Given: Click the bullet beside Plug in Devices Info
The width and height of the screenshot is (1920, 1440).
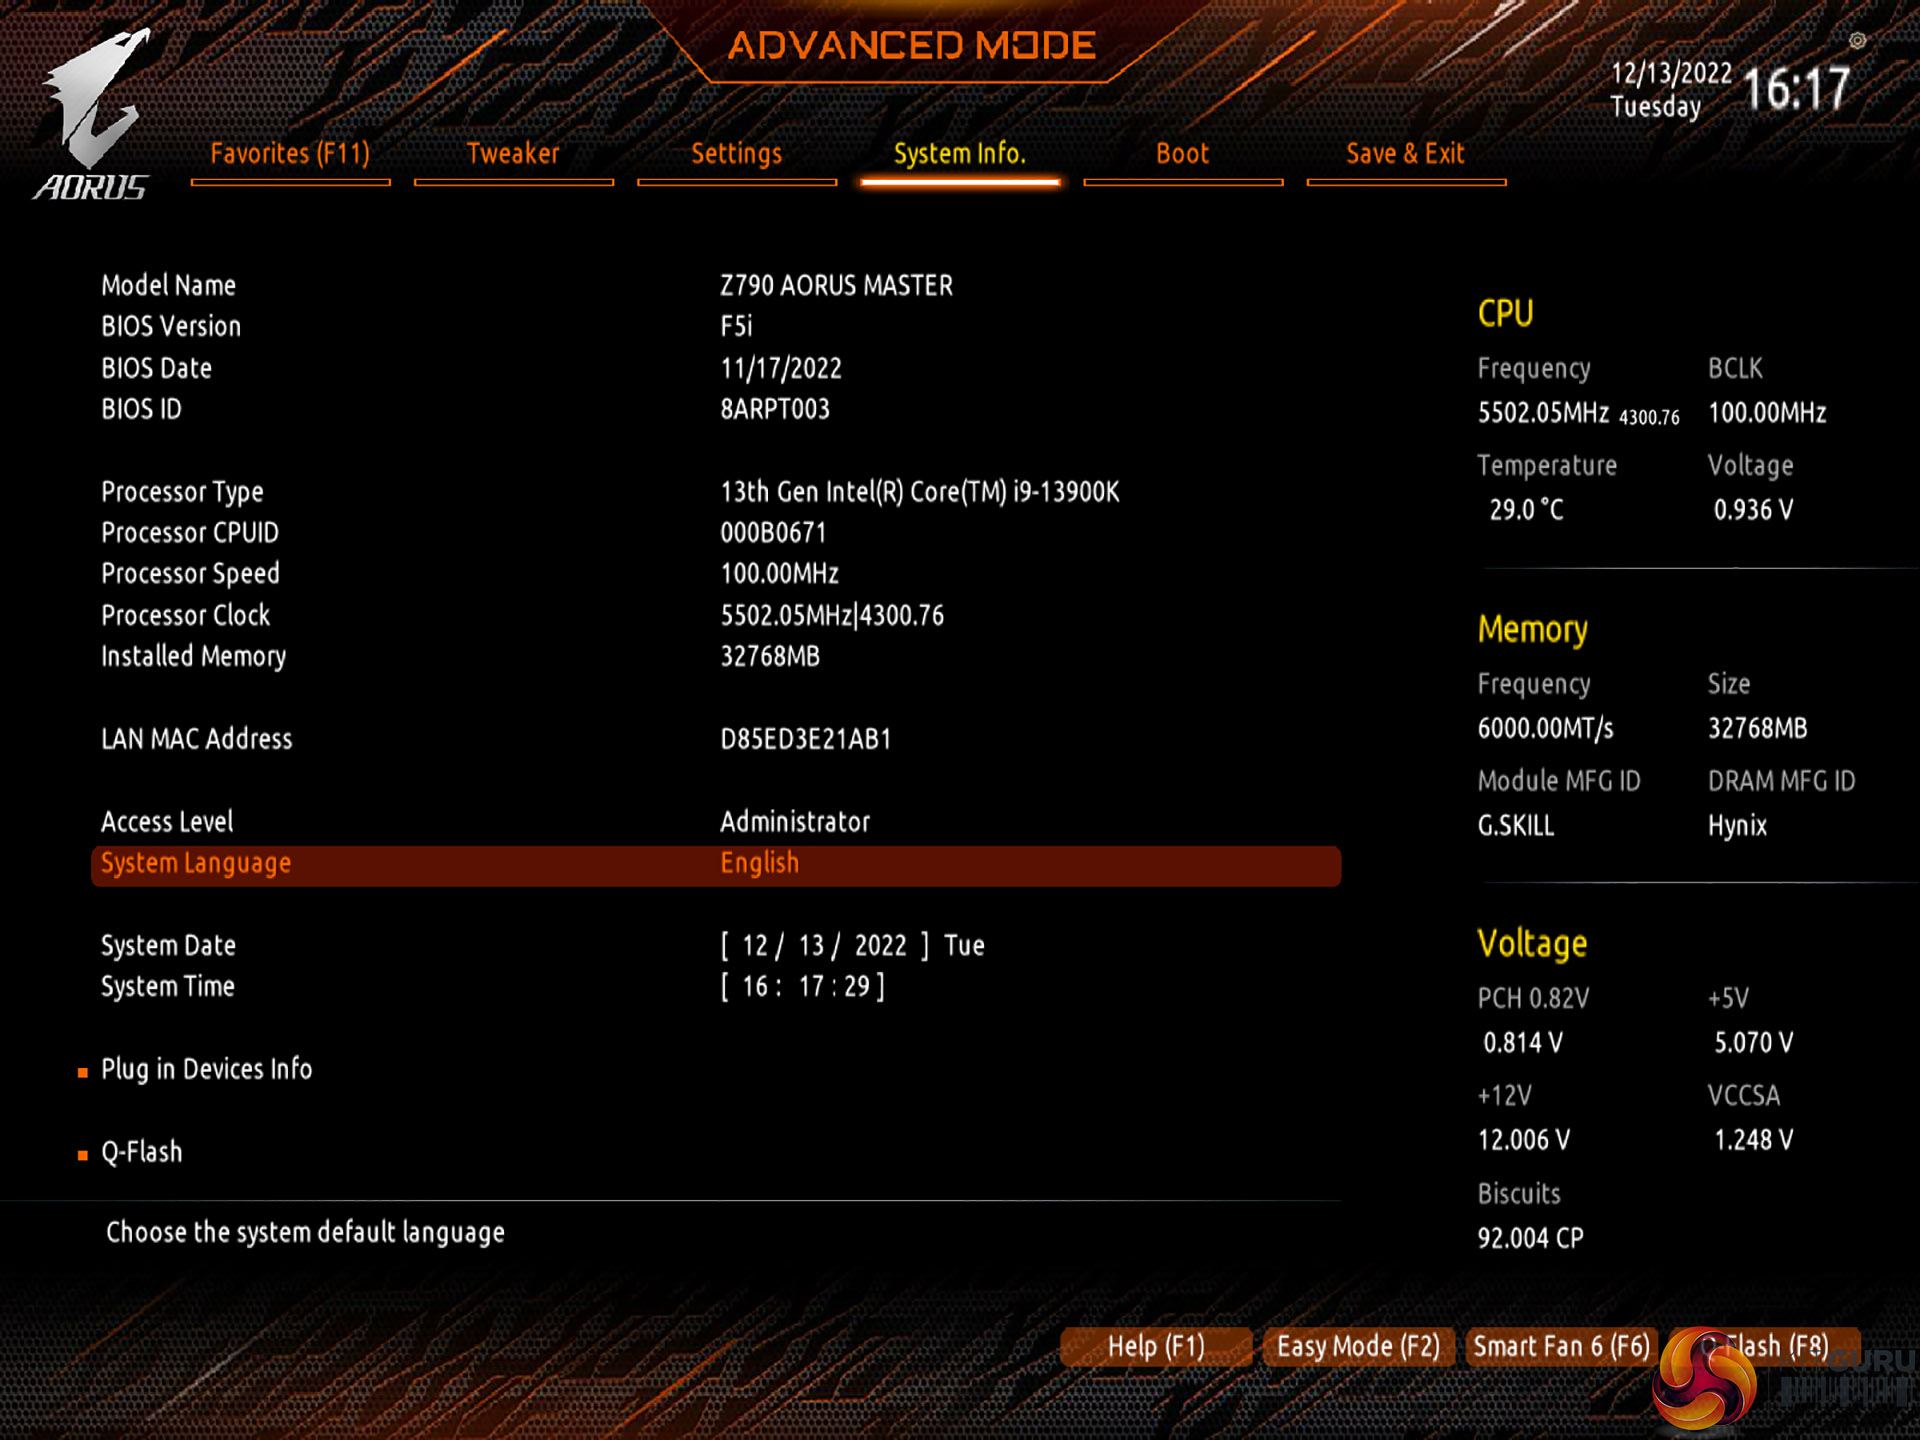Looking at the screenshot, I should tap(83, 1072).
